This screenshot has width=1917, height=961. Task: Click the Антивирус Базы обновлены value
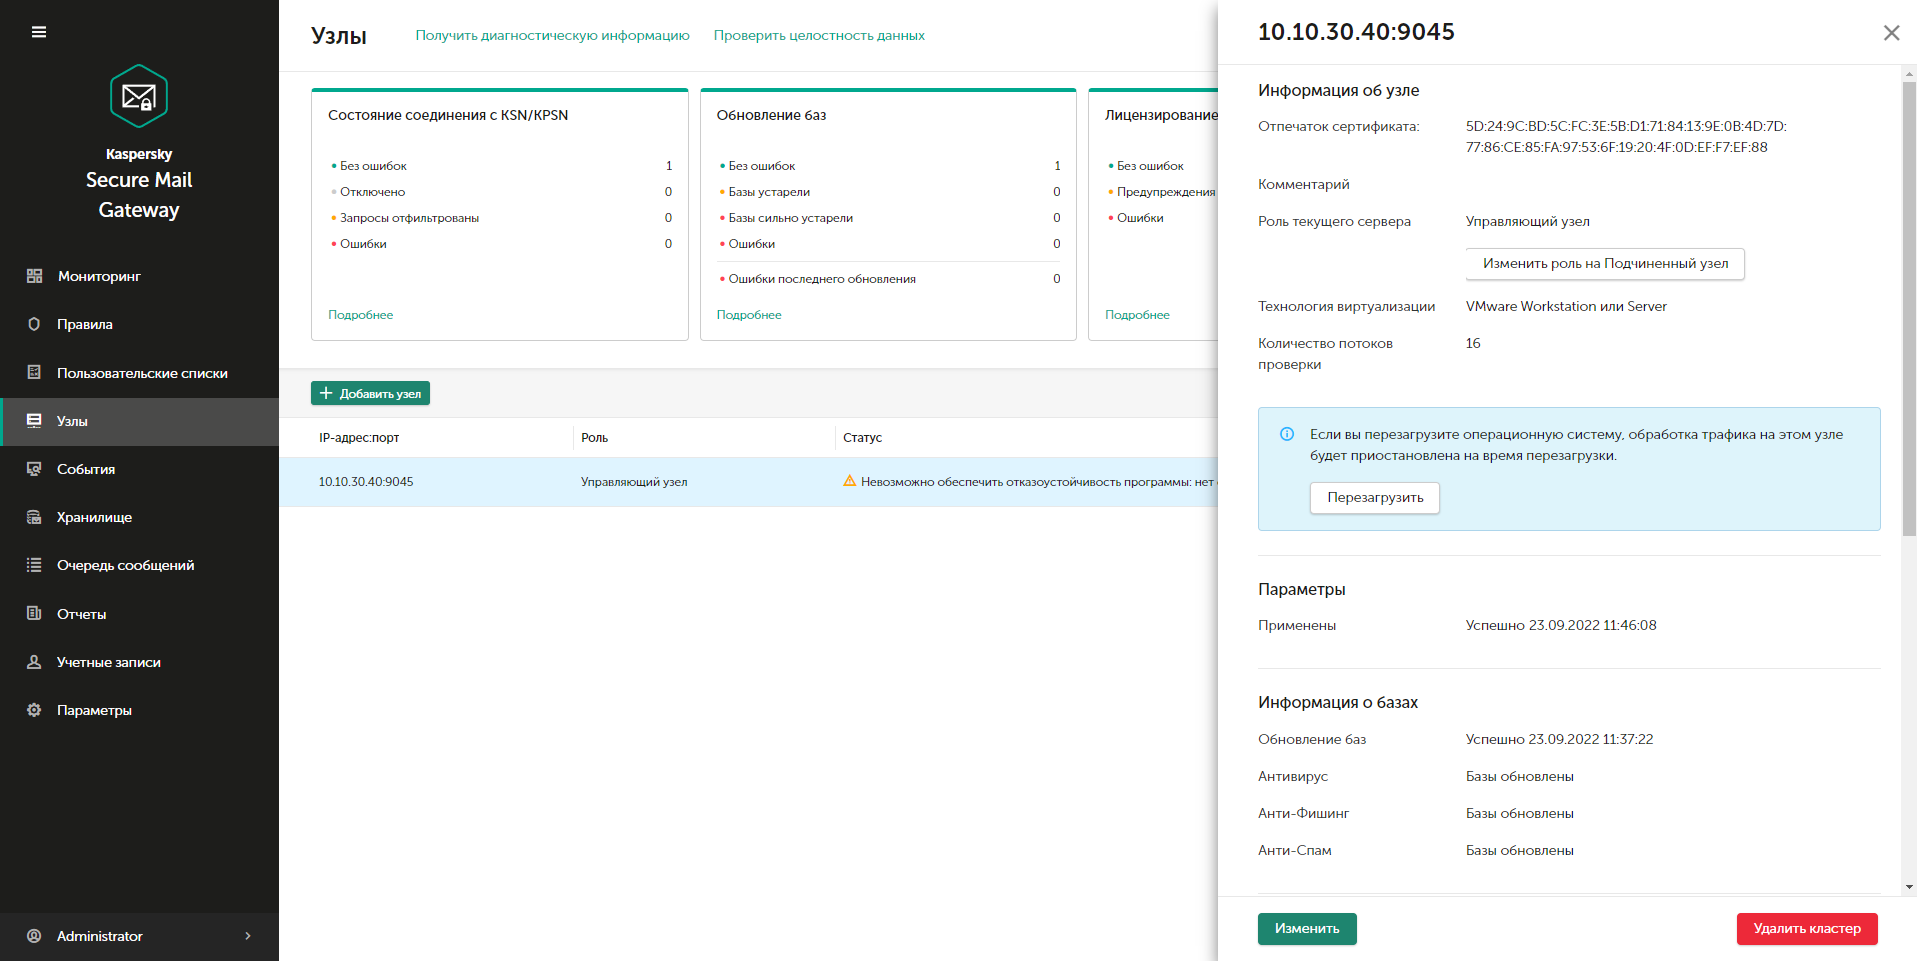(1520, 777)
